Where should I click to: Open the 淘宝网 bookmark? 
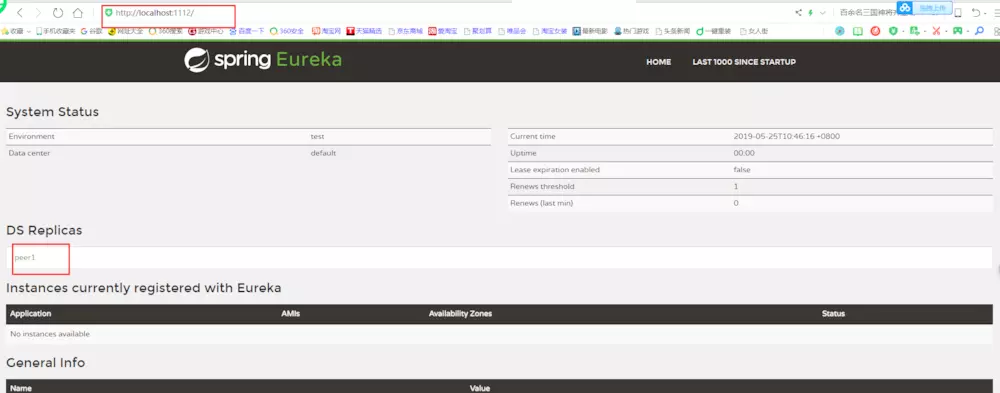click(x=327, y=31)
